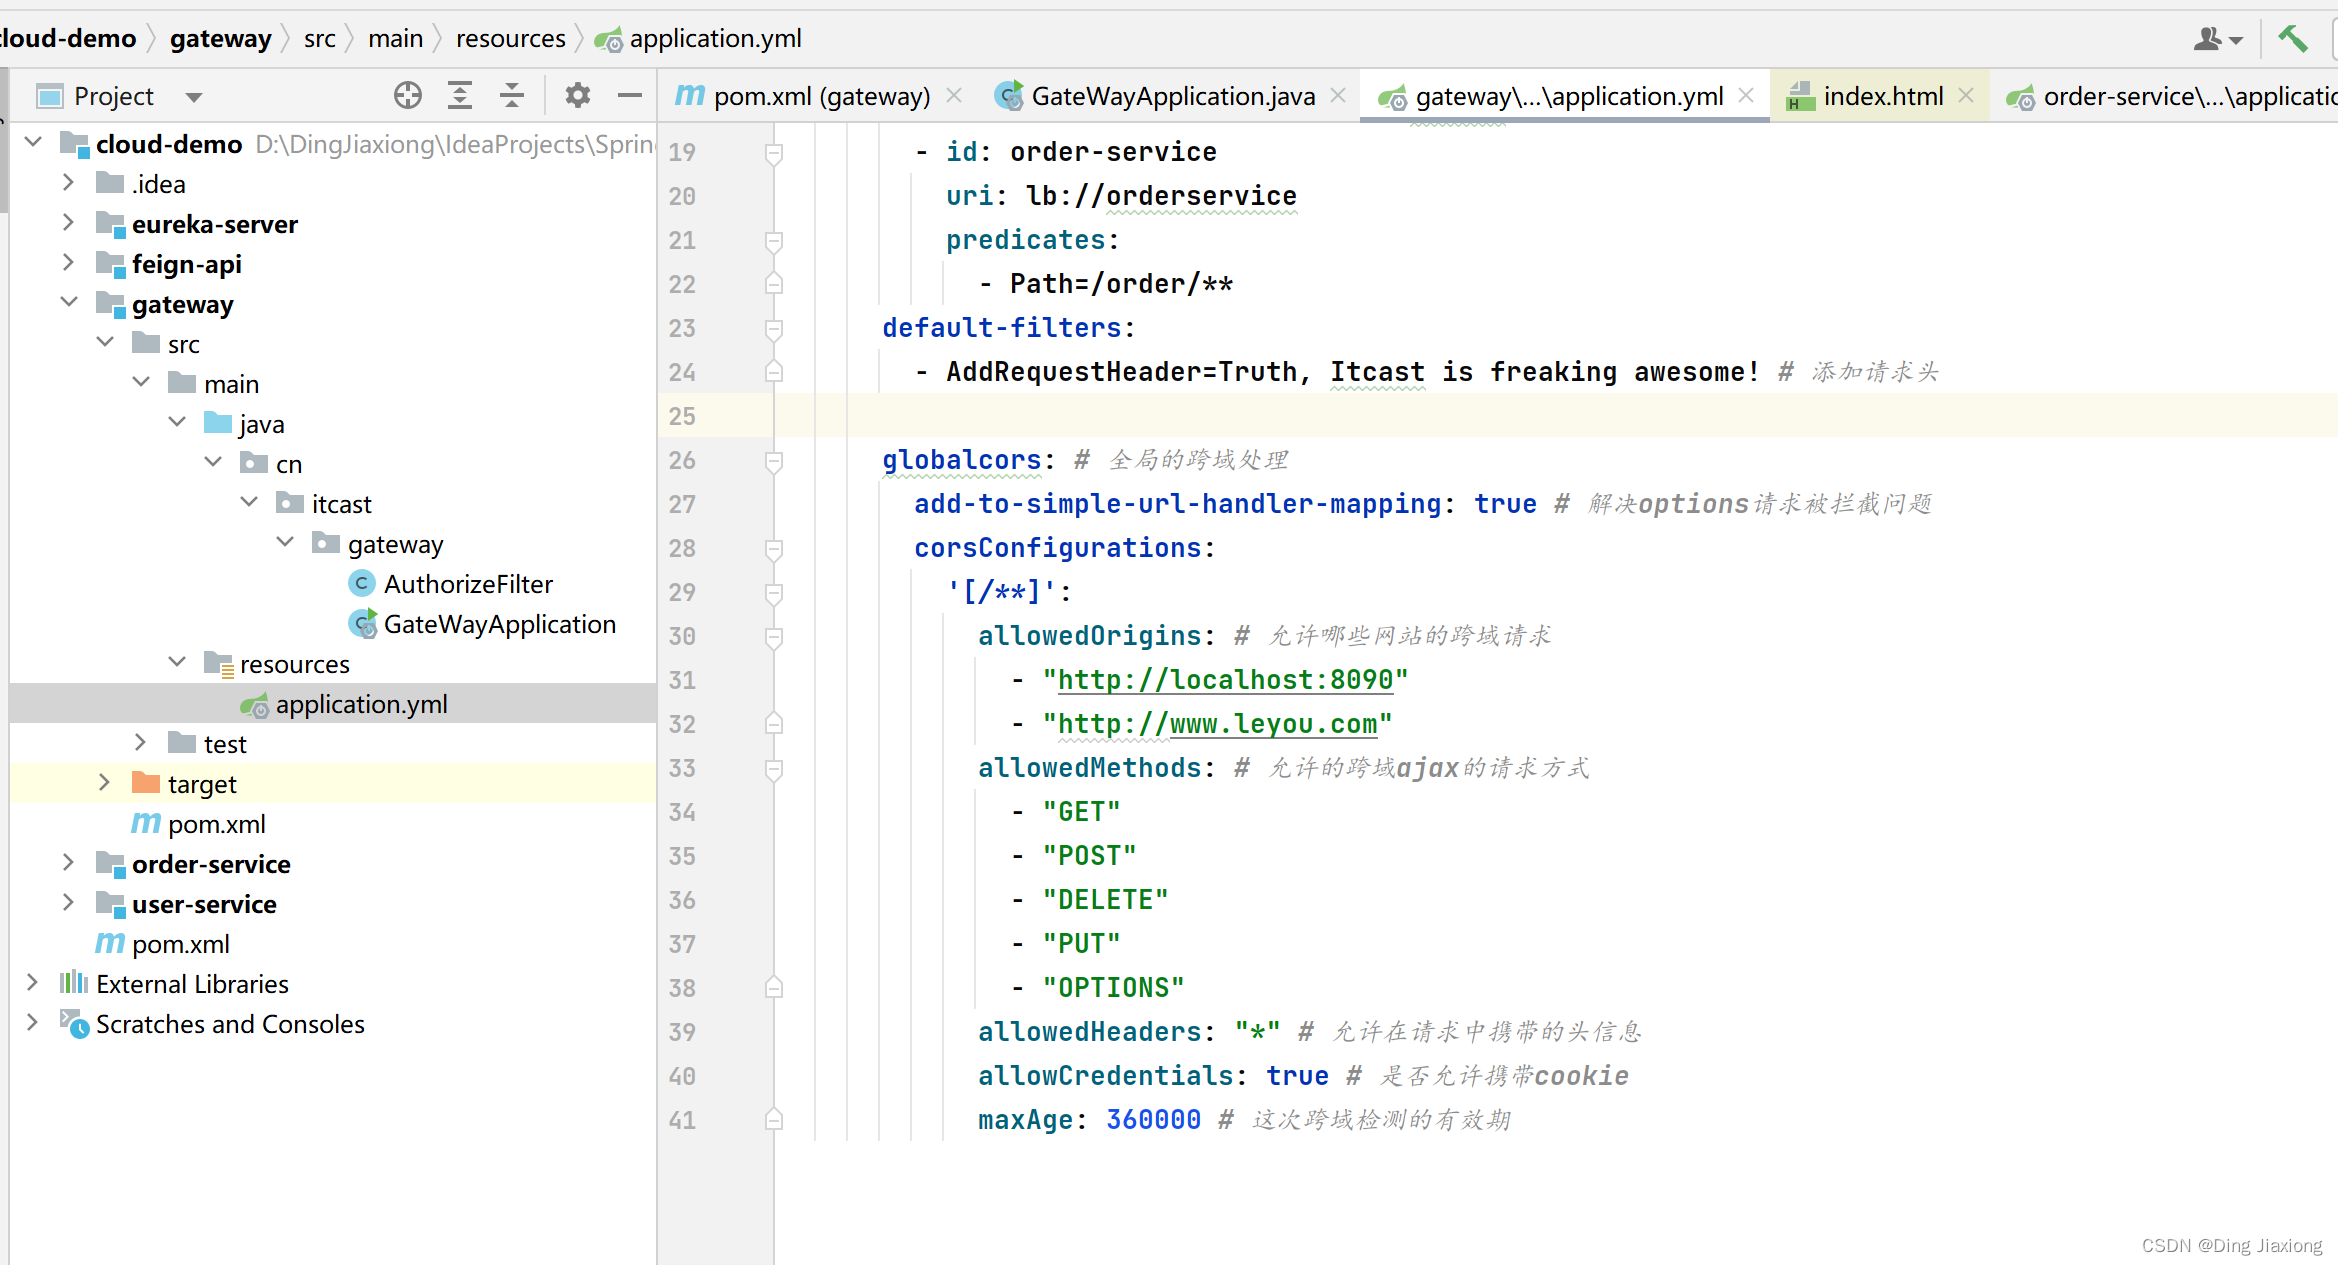This screenshot has height=1265, width=2338.
Task: Click the locate/select opened file icon
Action: point(407,96)
